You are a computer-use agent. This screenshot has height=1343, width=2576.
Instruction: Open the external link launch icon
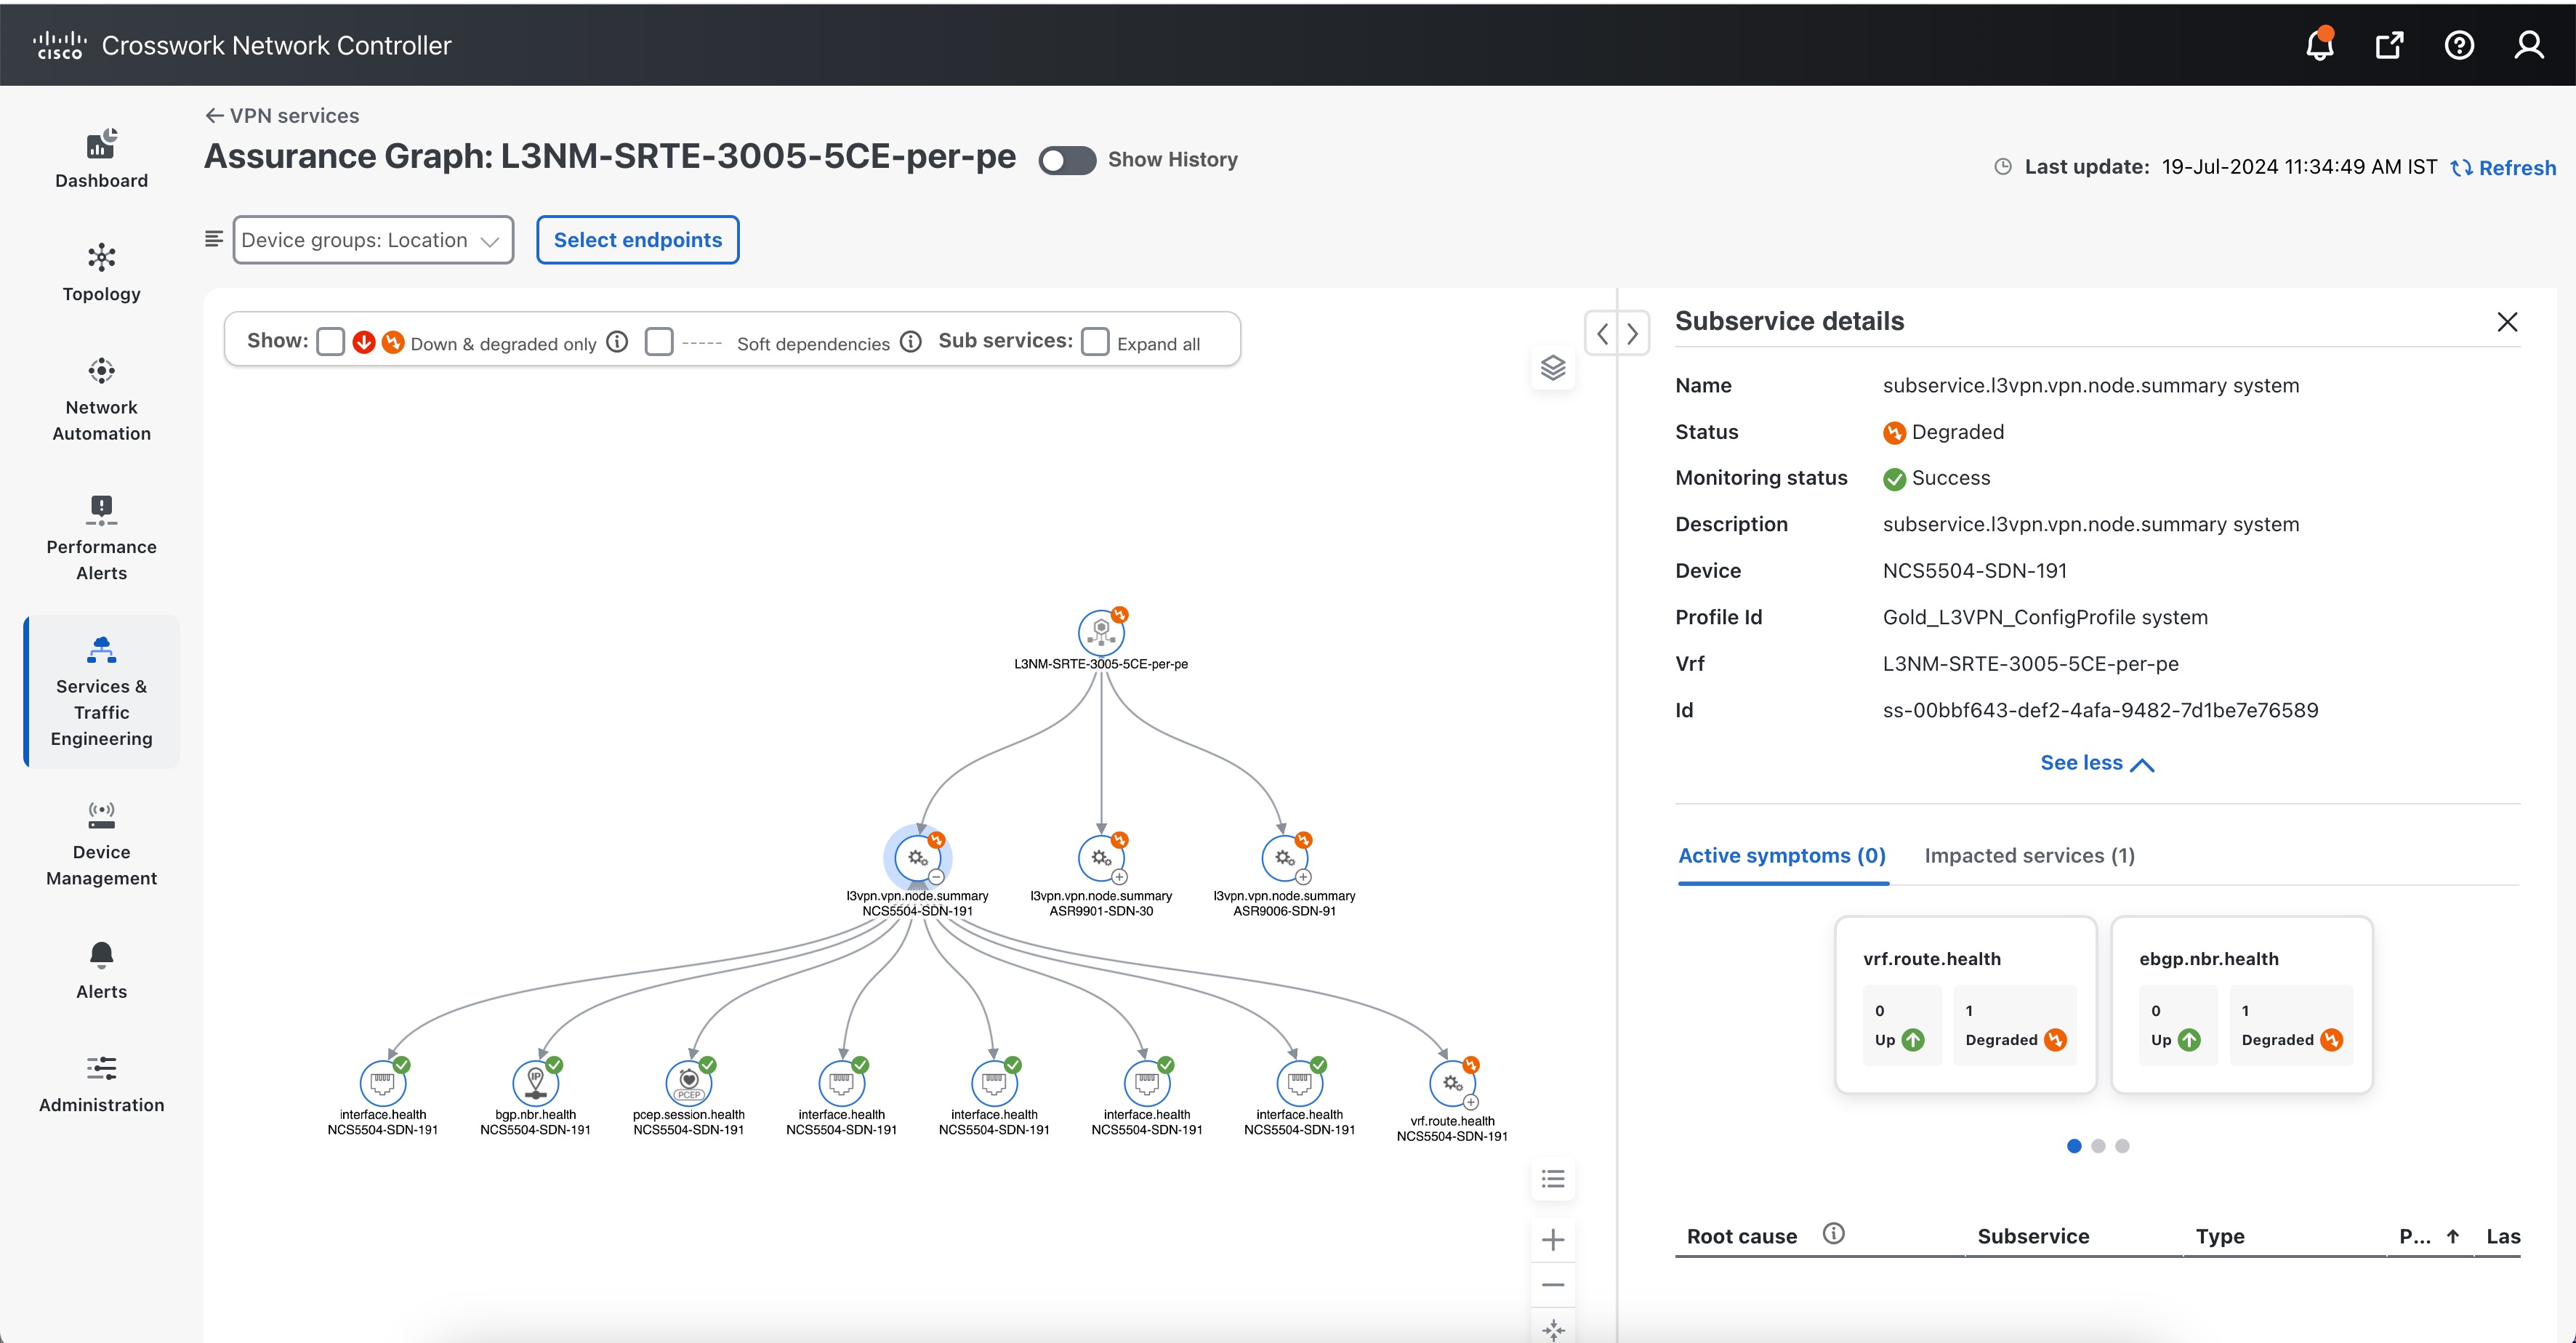point(2389,45)
